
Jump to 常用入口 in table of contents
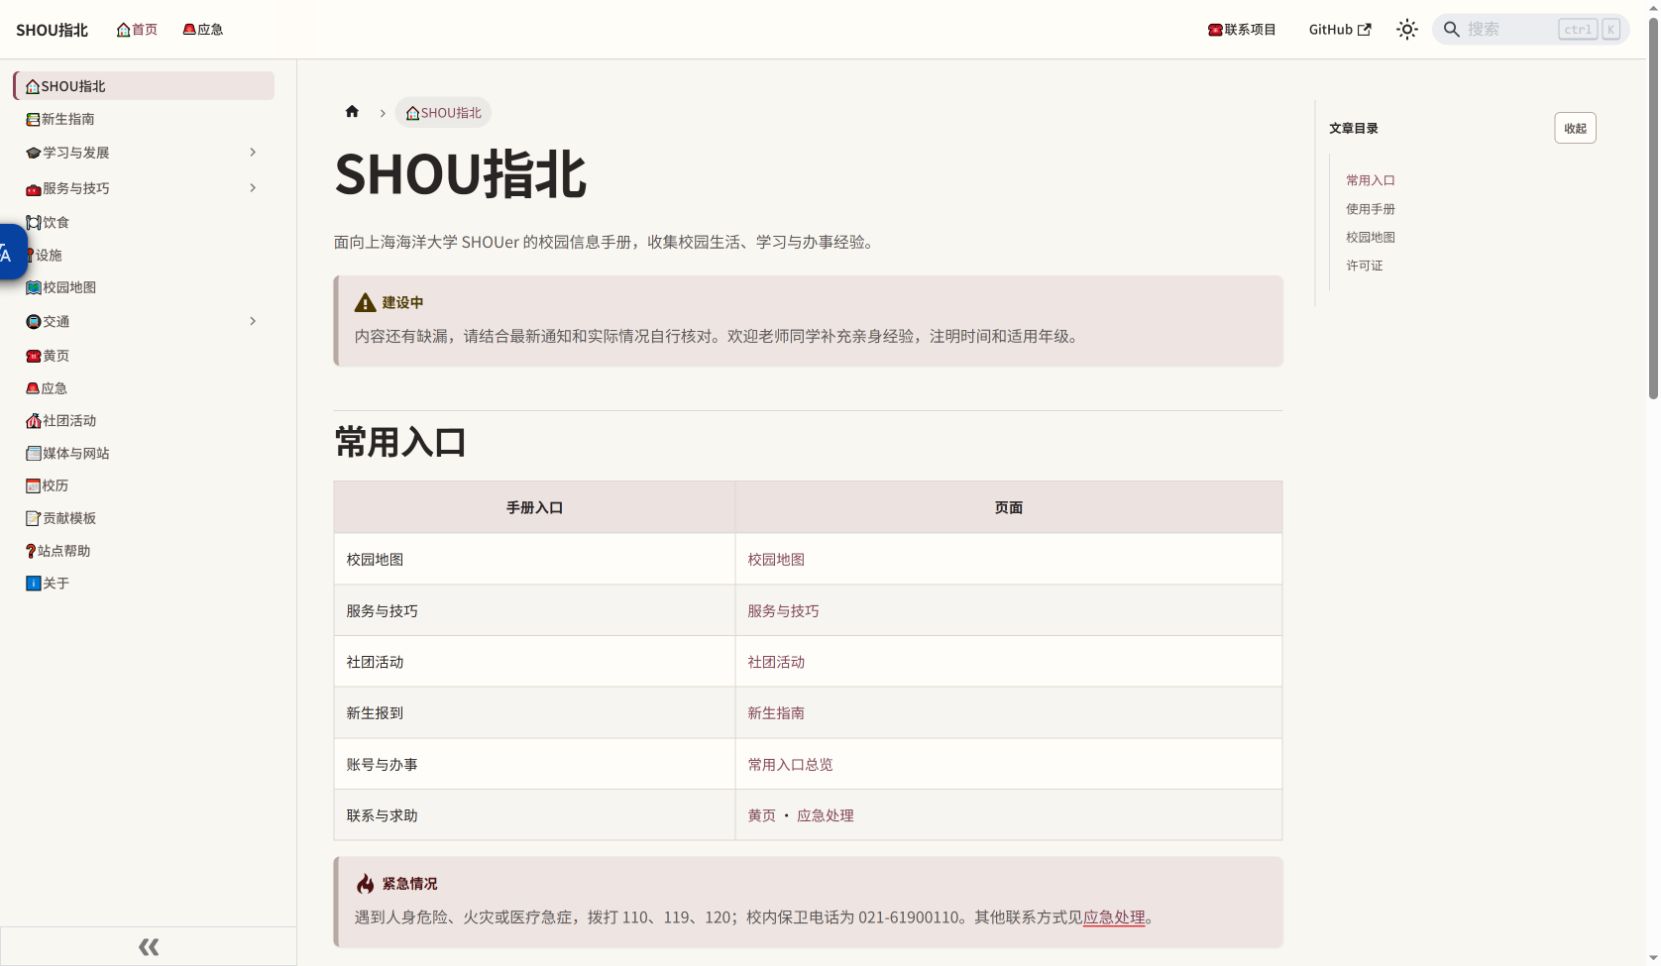point(1370,180)
